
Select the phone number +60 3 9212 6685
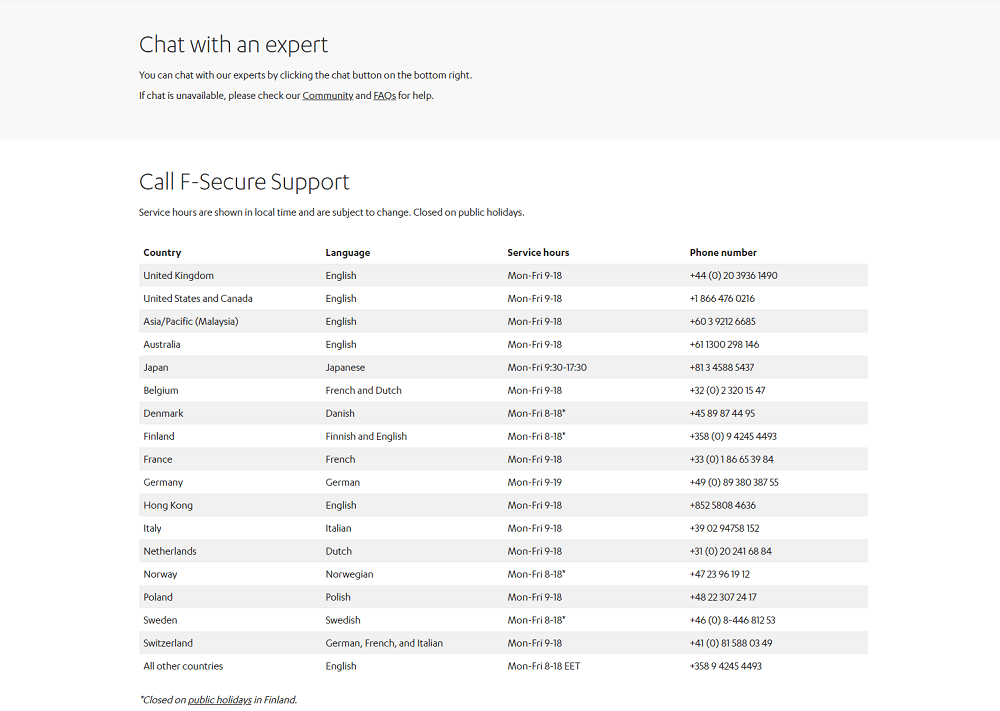(x=723, y=321)
